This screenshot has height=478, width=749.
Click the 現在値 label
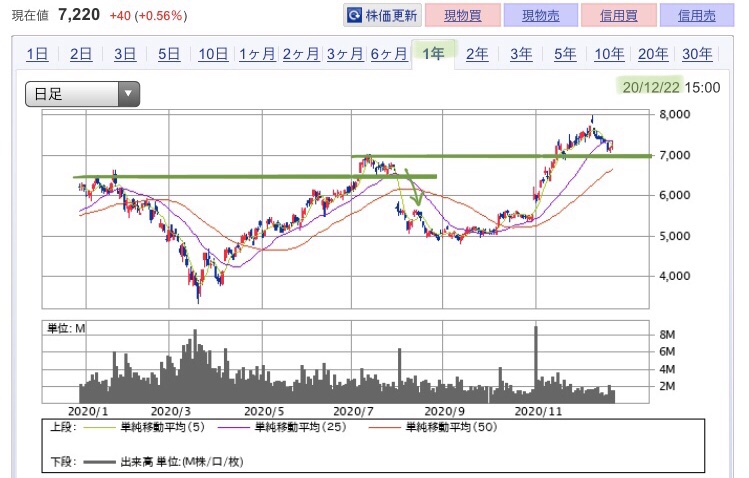pos(30,16)
